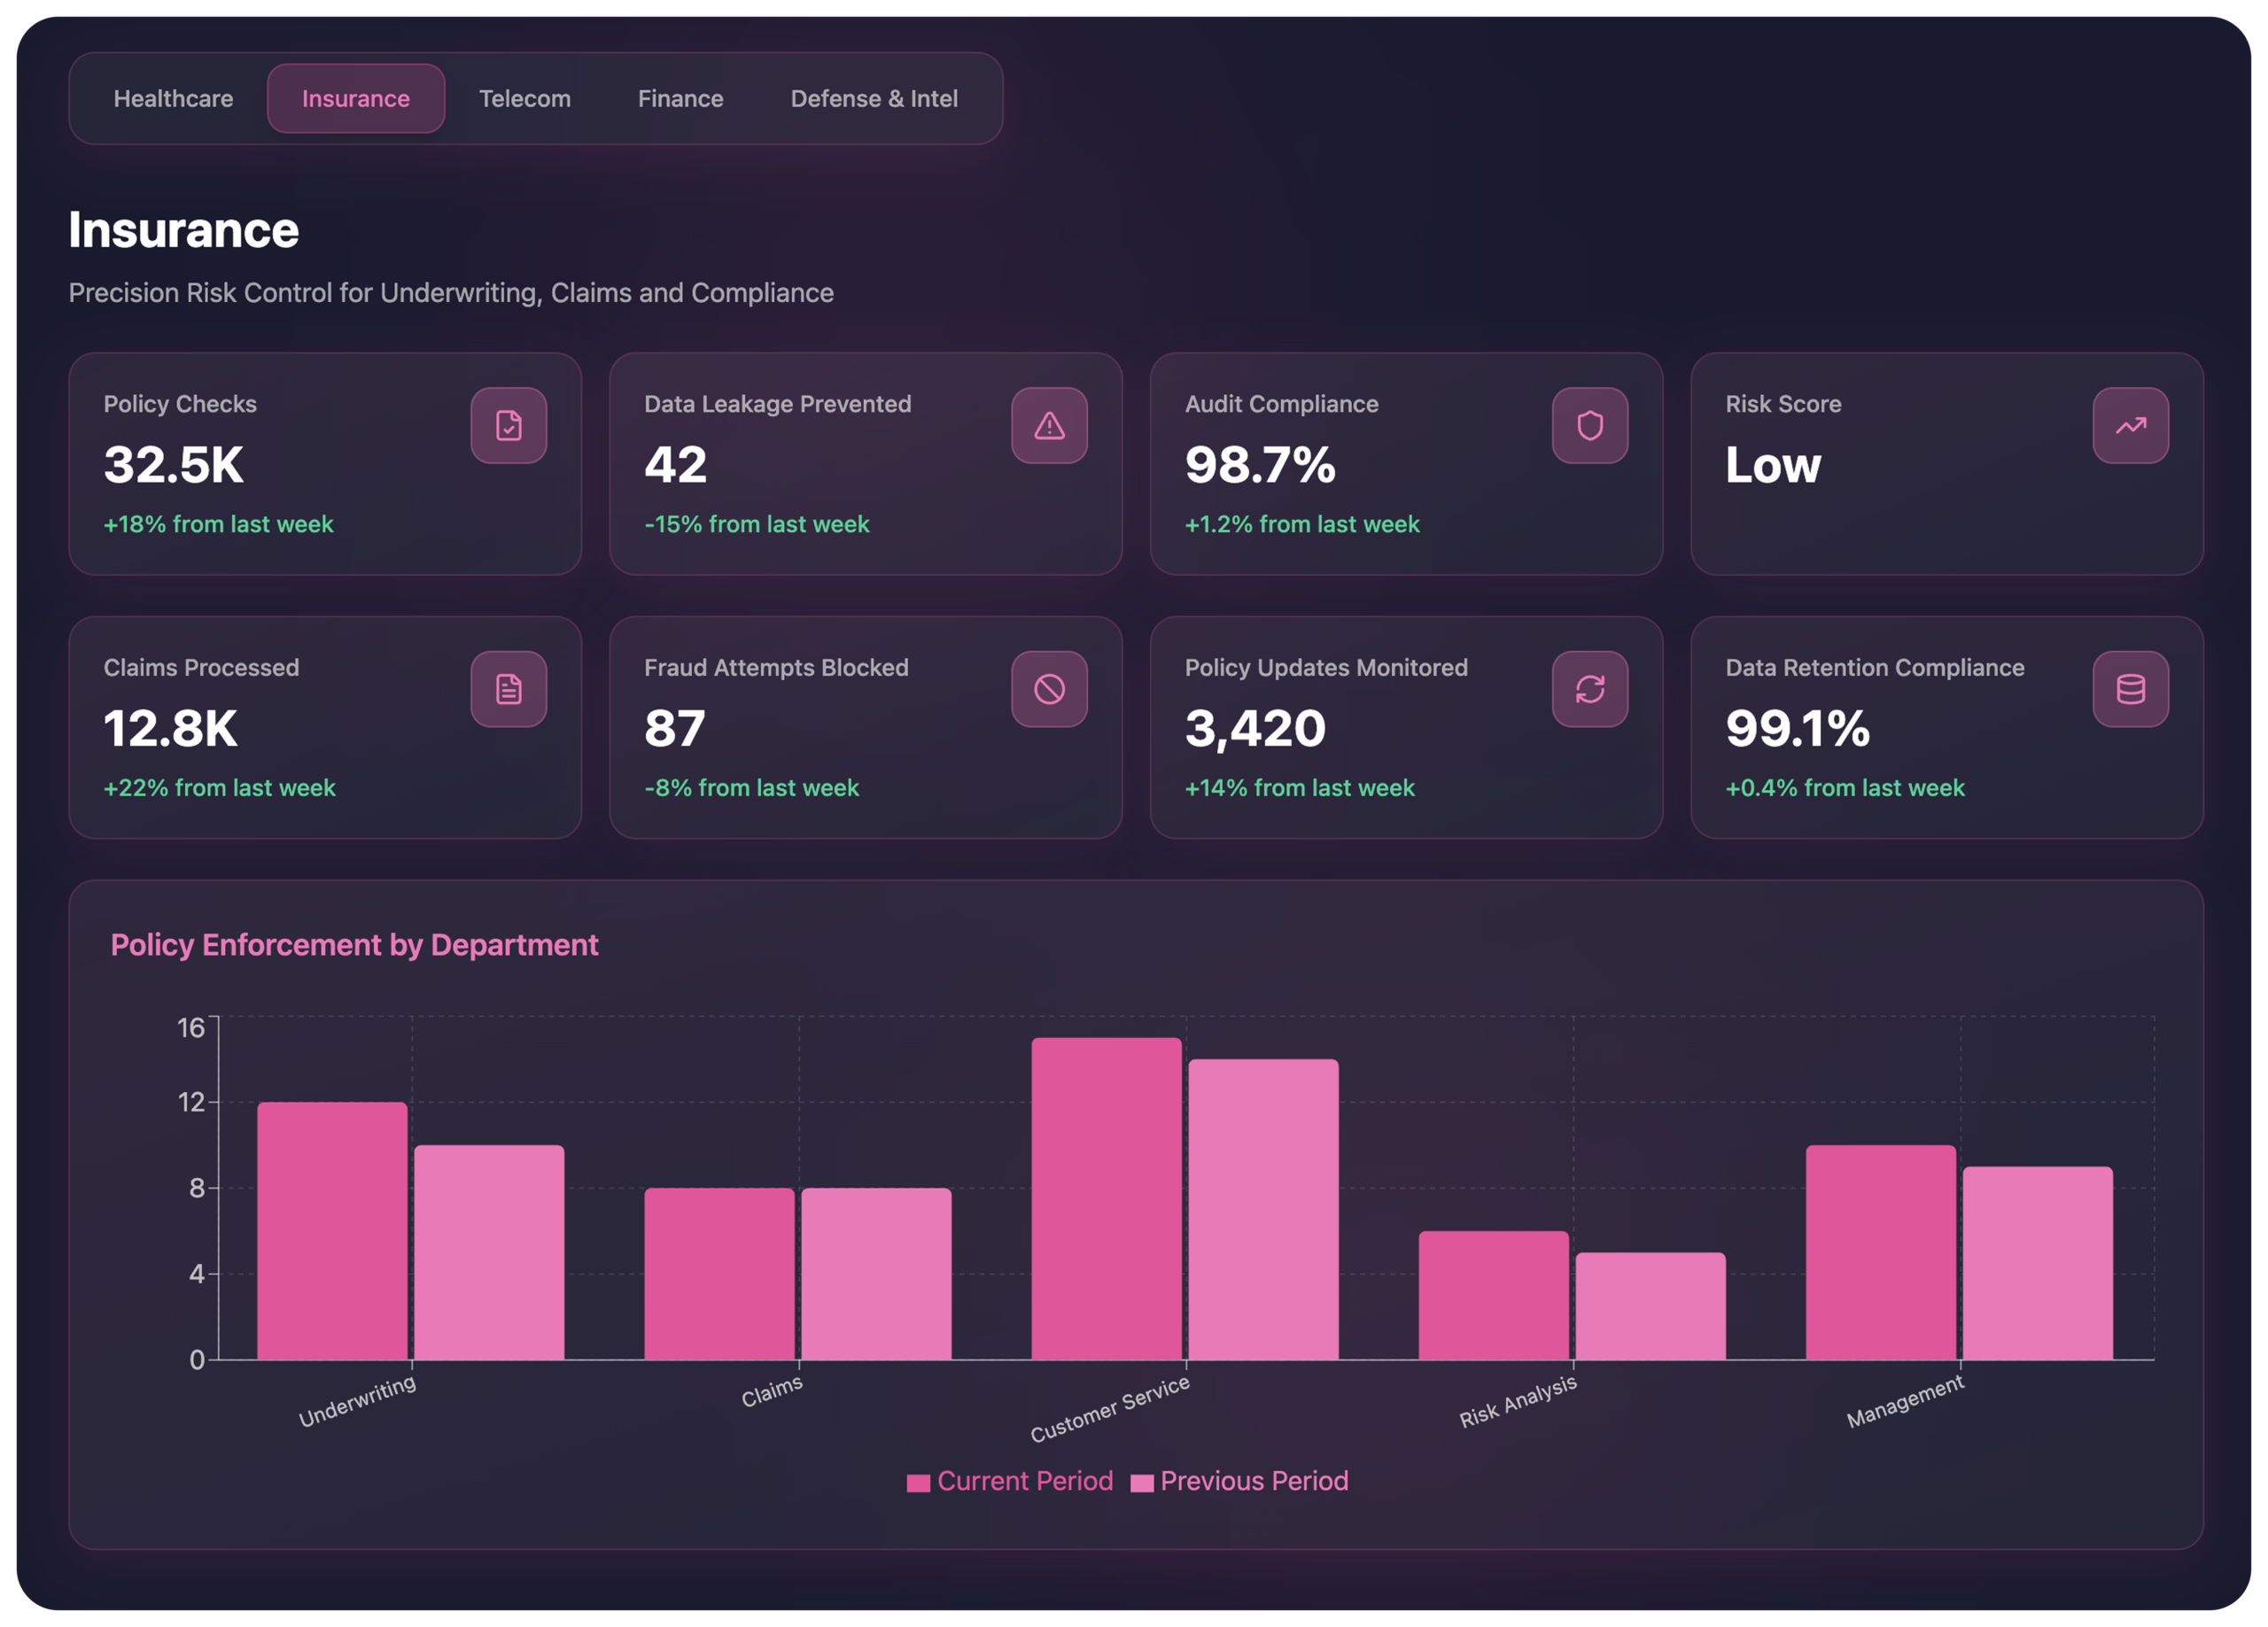Open the Telecom tab

pos(524,99)
